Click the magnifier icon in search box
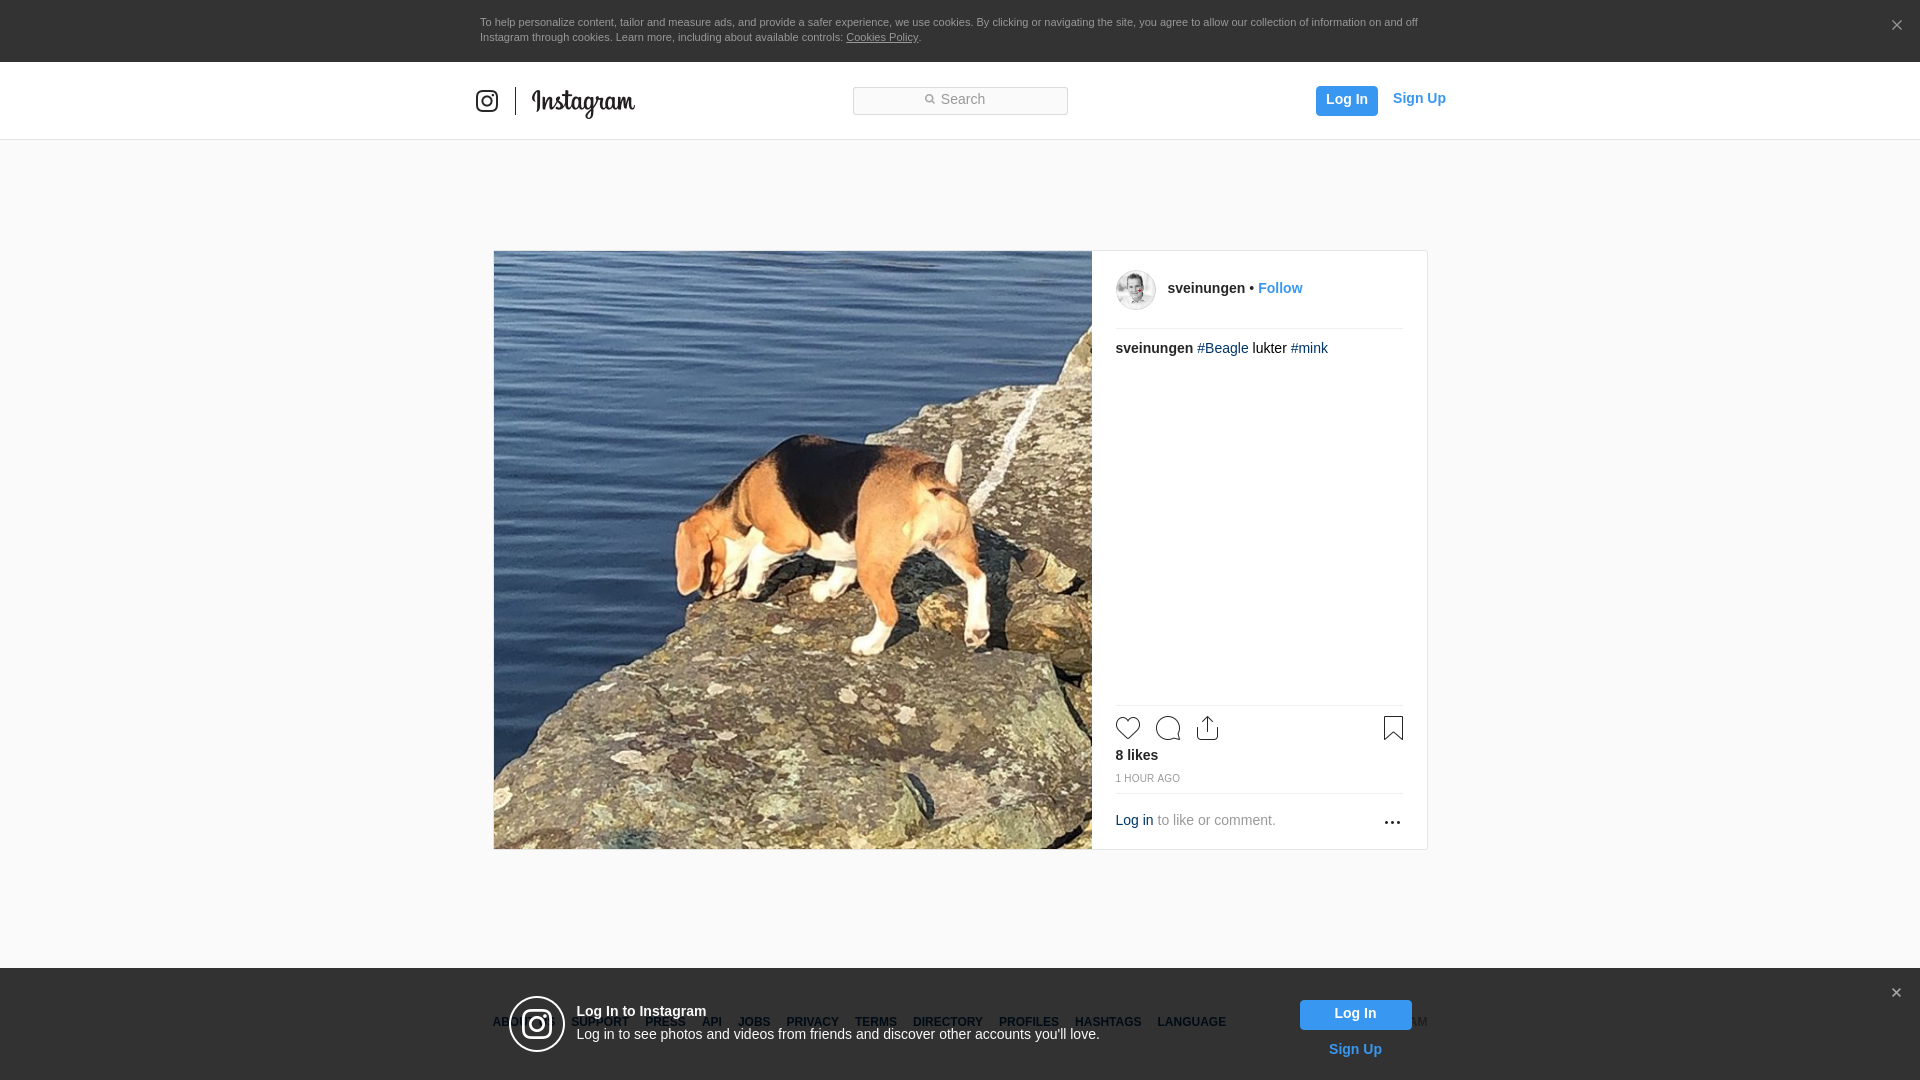This screenshot has height=1080, width=1920. click(x=929, y=99)
